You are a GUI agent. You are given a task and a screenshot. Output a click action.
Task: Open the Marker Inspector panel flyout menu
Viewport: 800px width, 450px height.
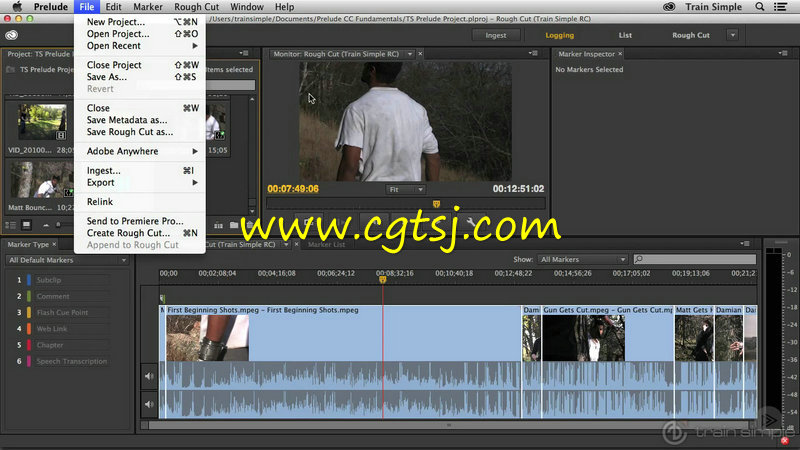click(x=783, y=53)
